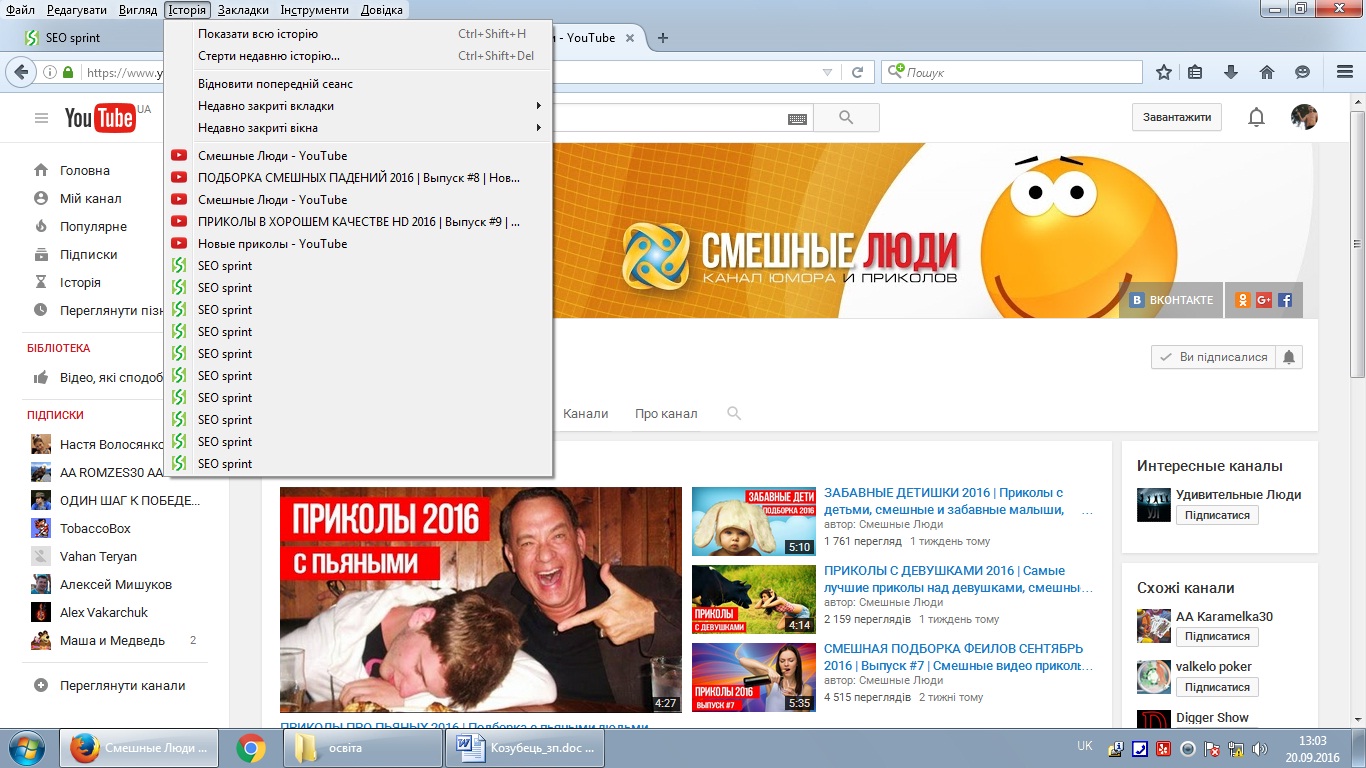Screen dimensions: 1366x768
Task: Open 'Популярне' in the sidebar
Action: pos(93,227)
